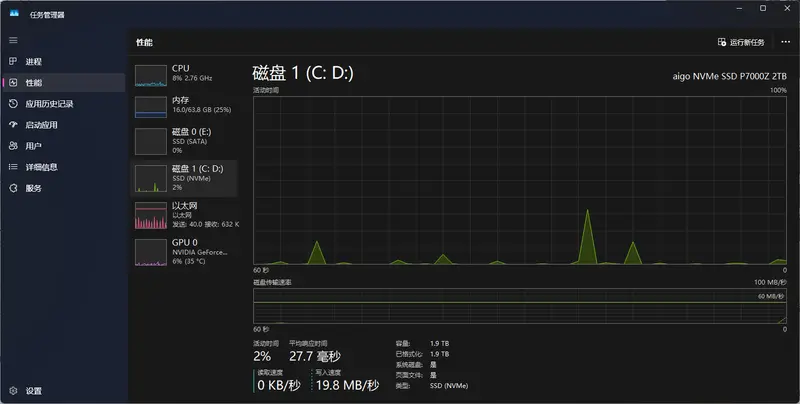800x404 pixels.
Task: Click the NVIDIA GeForce GPU name text
Action: [199, 252]
